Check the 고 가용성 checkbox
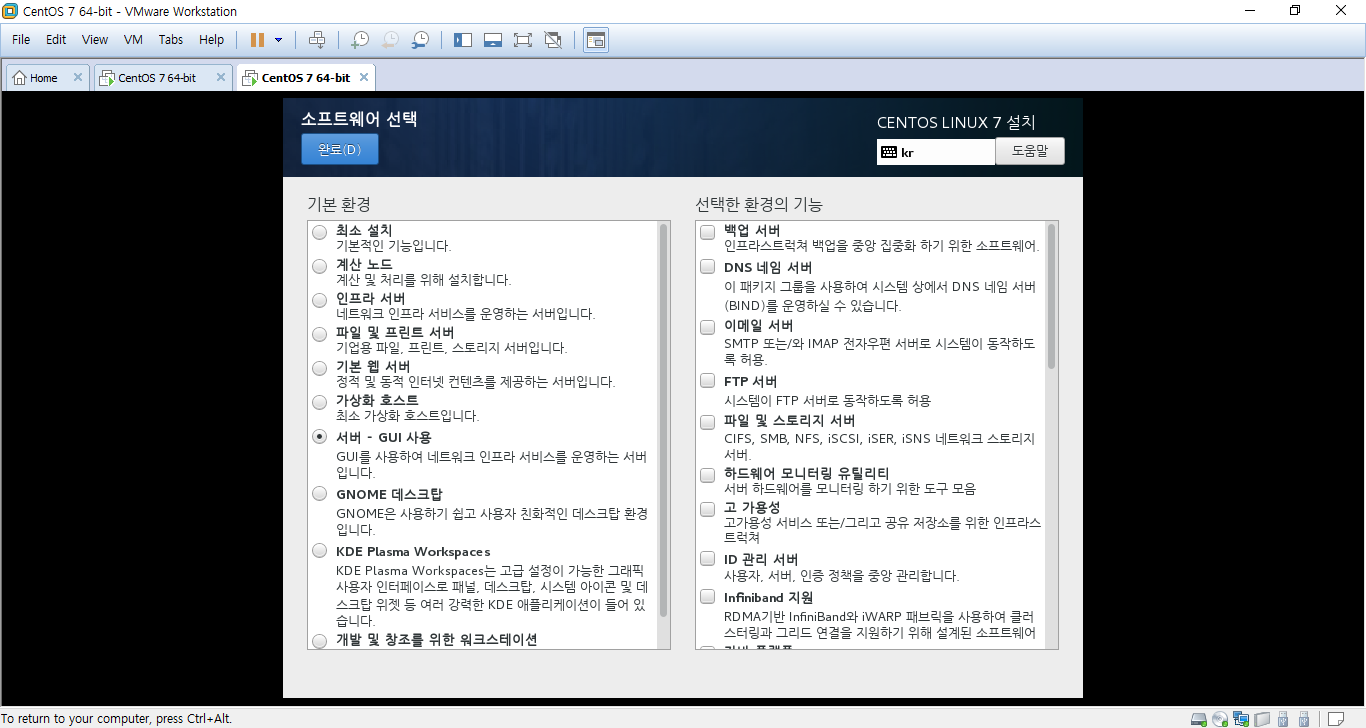Viewport: 1366px width, 728px height. [707, 509]
